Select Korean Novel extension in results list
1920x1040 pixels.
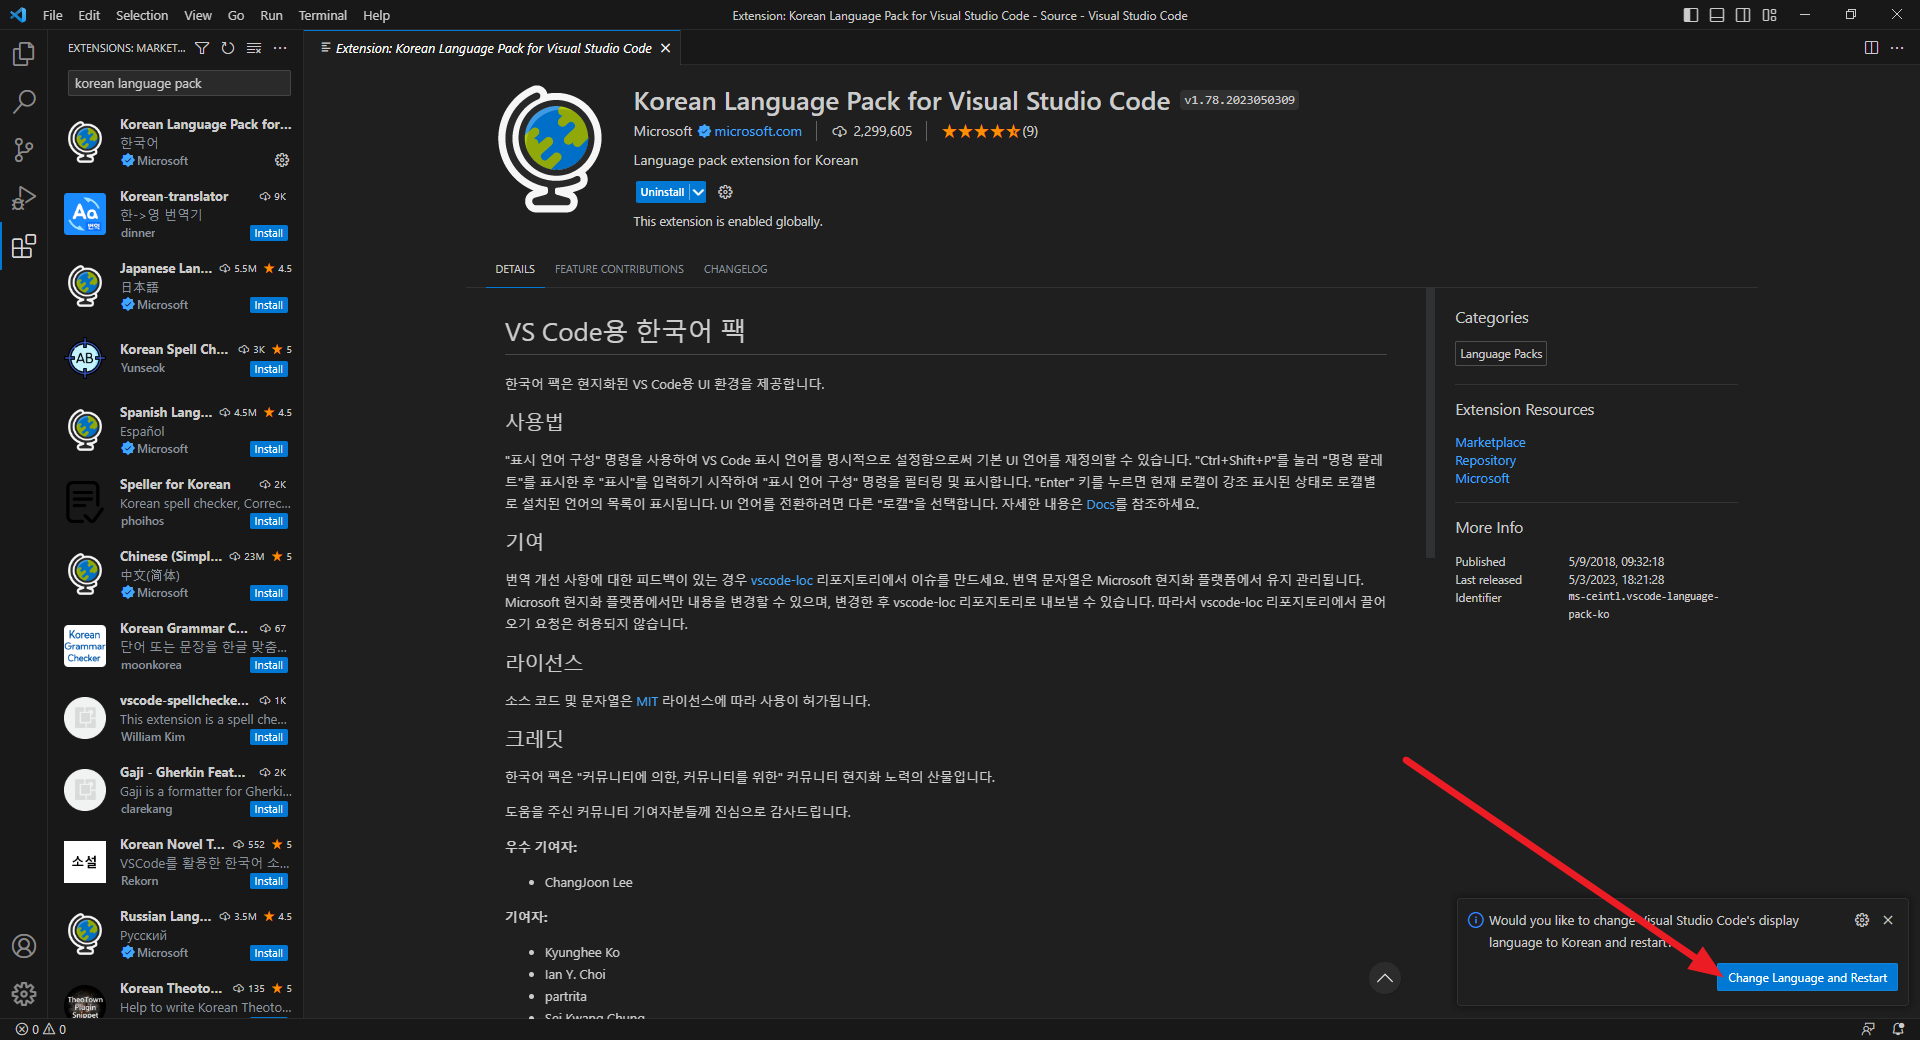[175, 862]
